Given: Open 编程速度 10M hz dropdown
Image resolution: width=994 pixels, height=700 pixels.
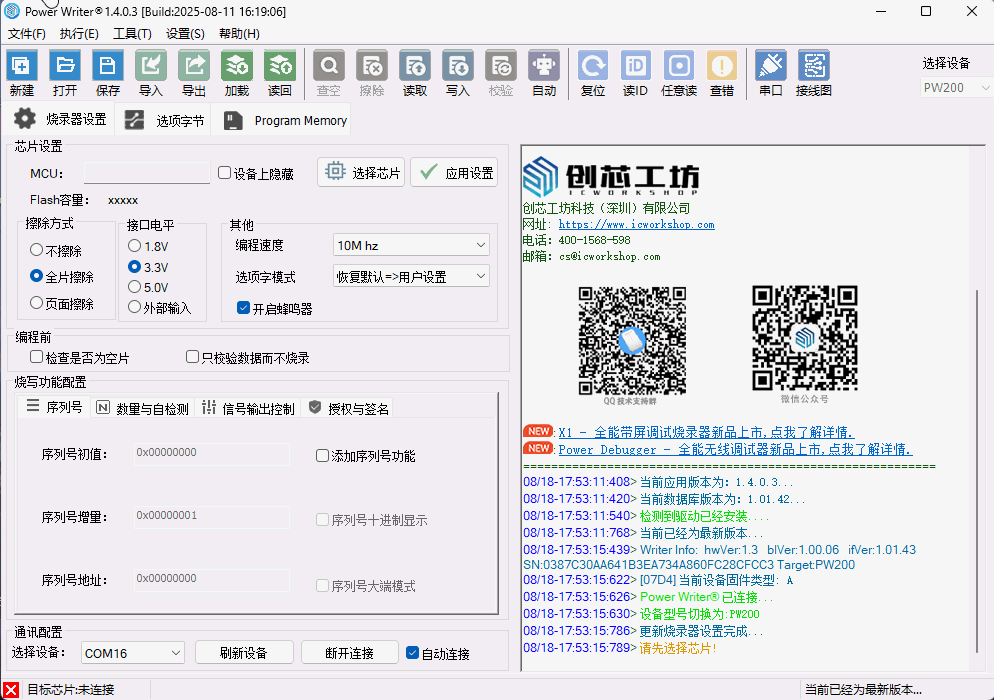Looking at the screenshot, I should (x=411, y=245).
